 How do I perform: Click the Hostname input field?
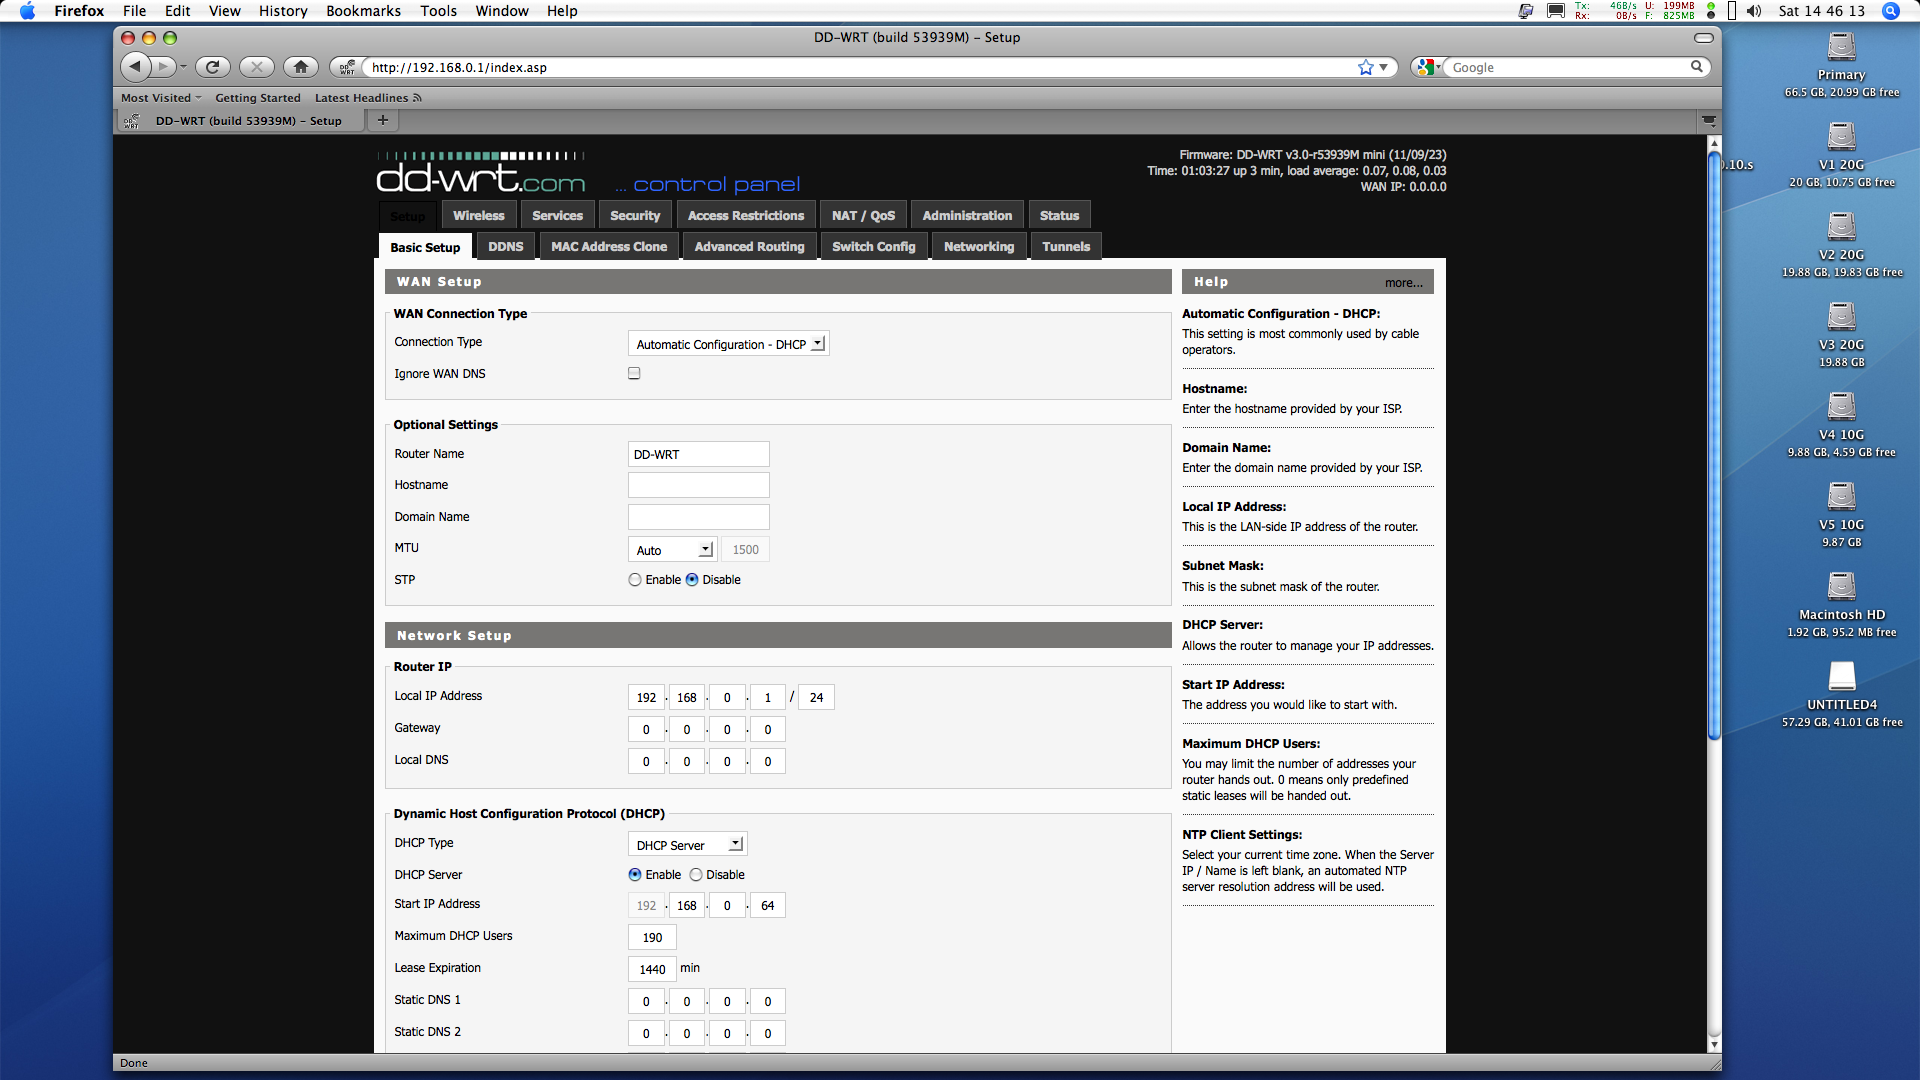(x=698, y=485)
